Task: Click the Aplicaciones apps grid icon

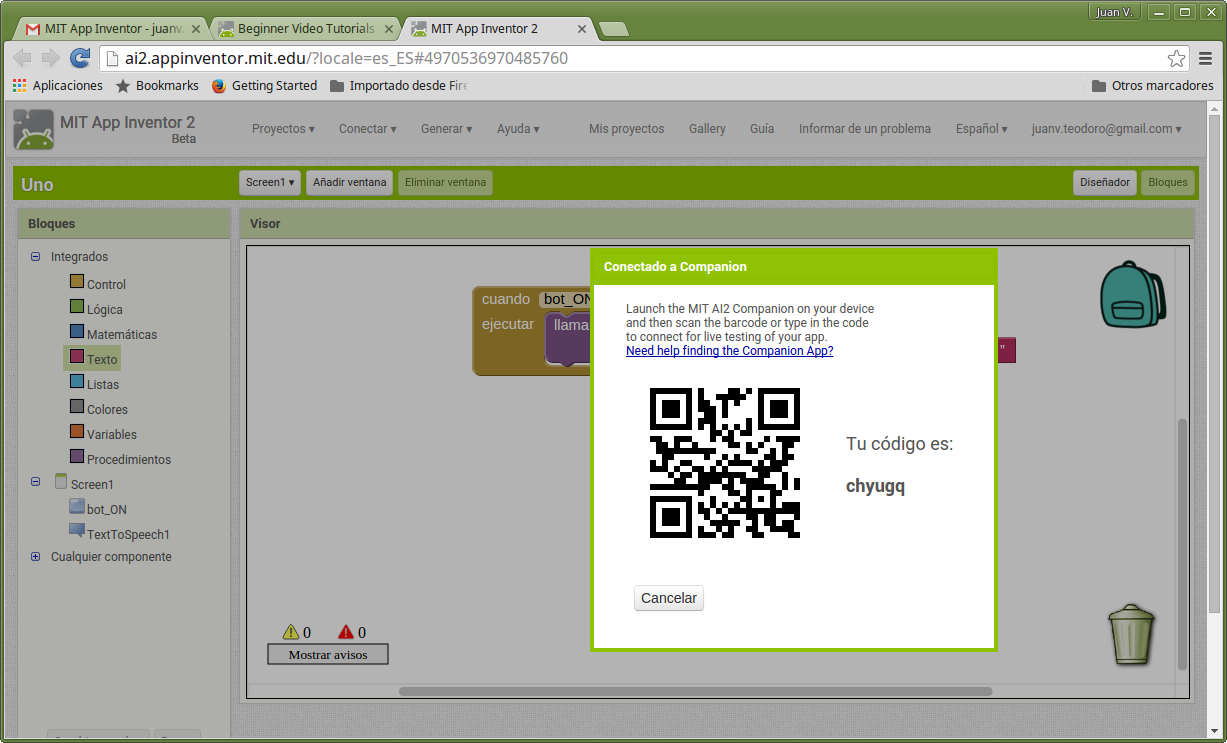Action: pos(20,86)
